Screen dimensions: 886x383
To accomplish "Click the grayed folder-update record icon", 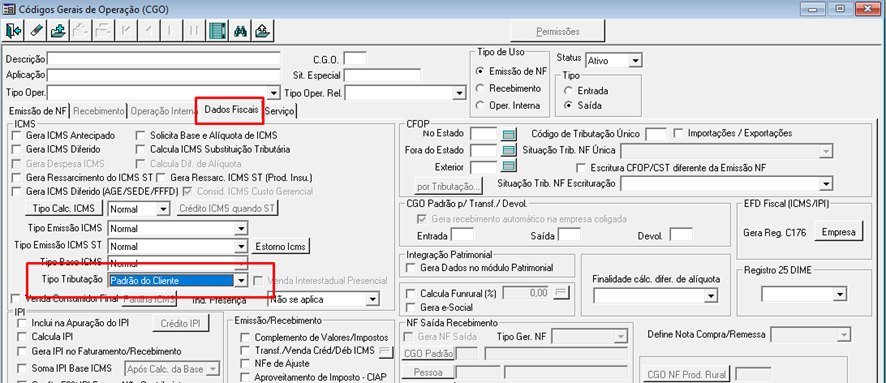I will tap(80, 31).
